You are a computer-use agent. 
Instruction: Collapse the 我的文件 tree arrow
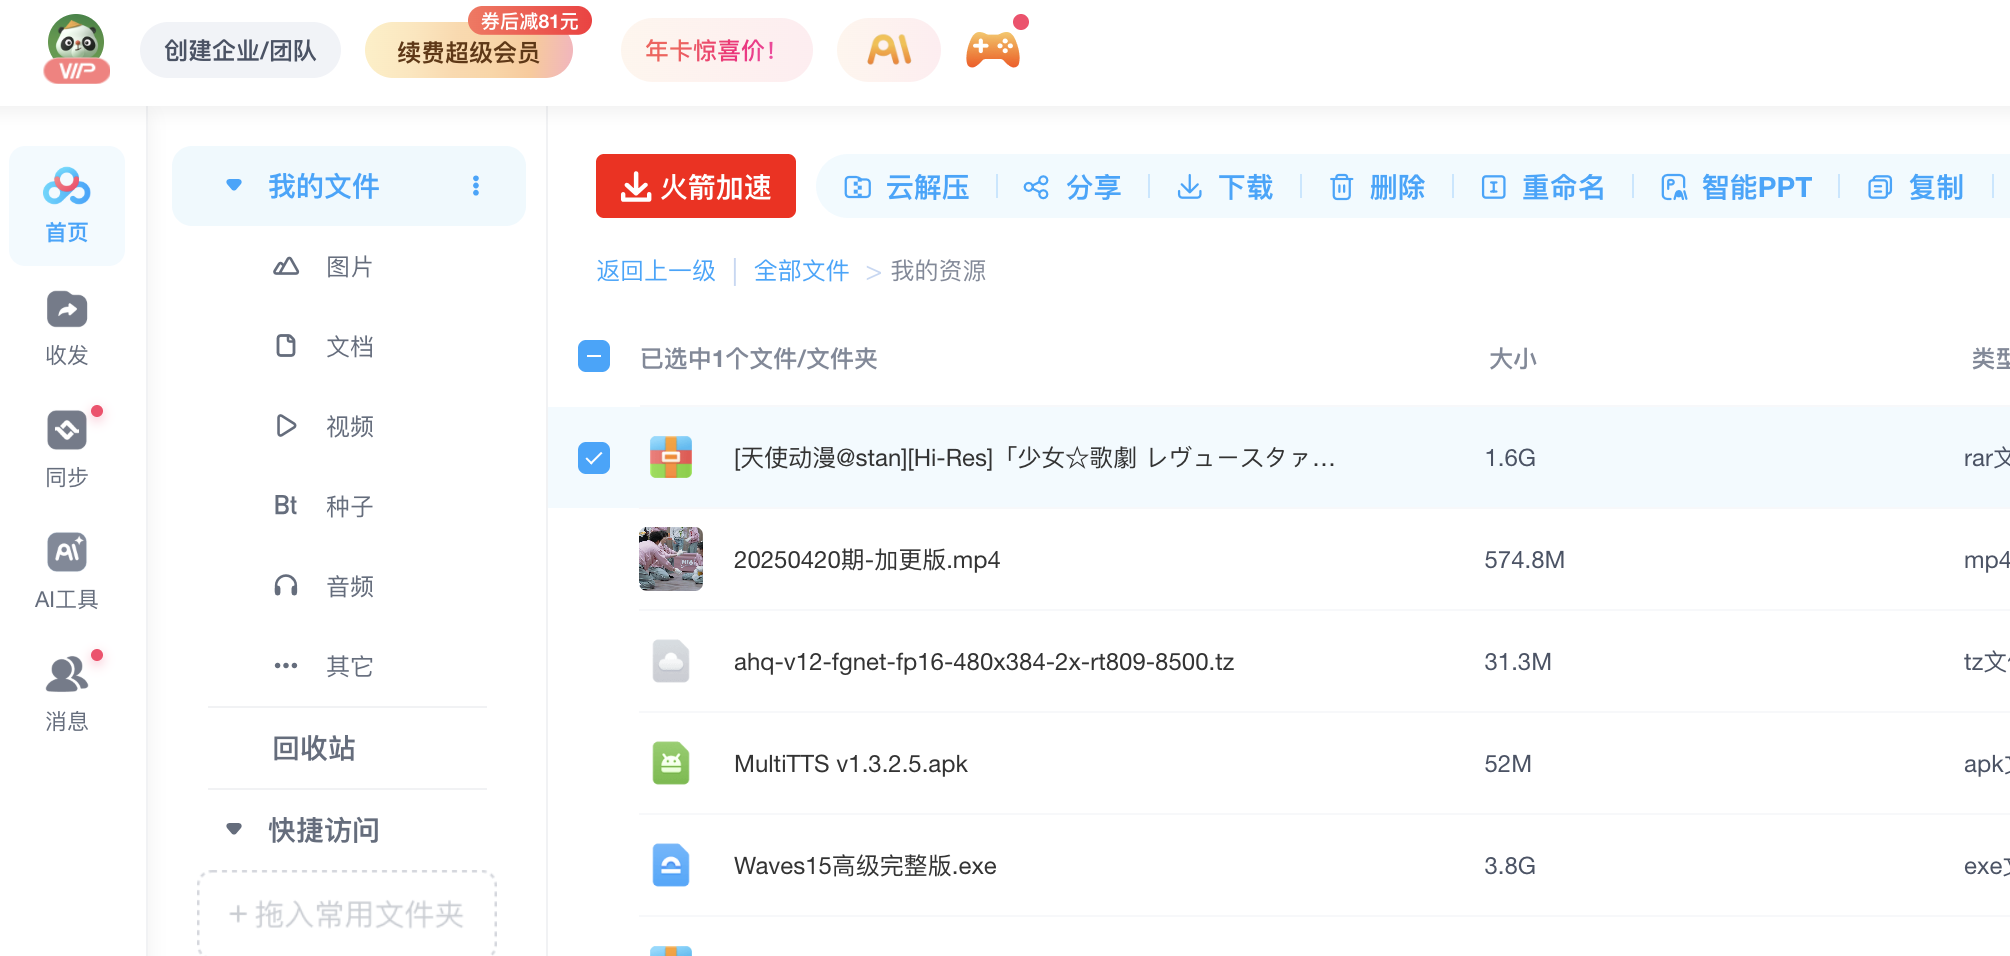click(x=234, y=186)
